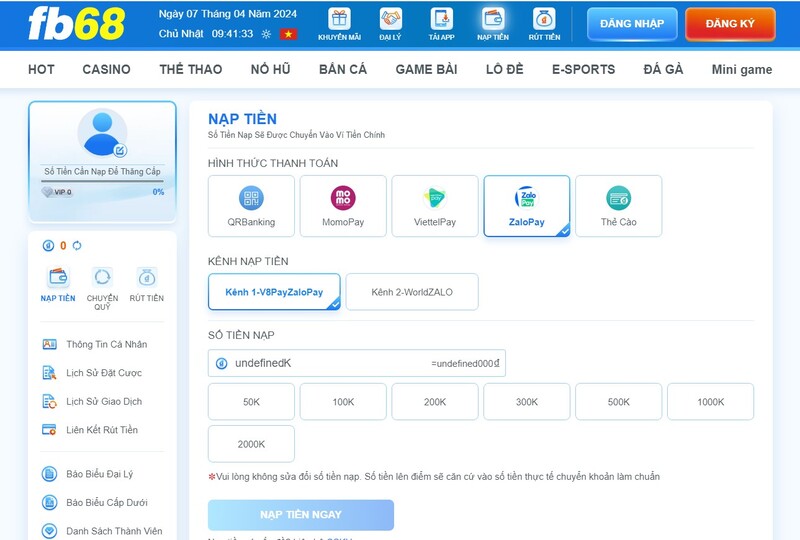
Task: Open Lịch Sử Giao Dịch link
Action: (x=104, y=402)
